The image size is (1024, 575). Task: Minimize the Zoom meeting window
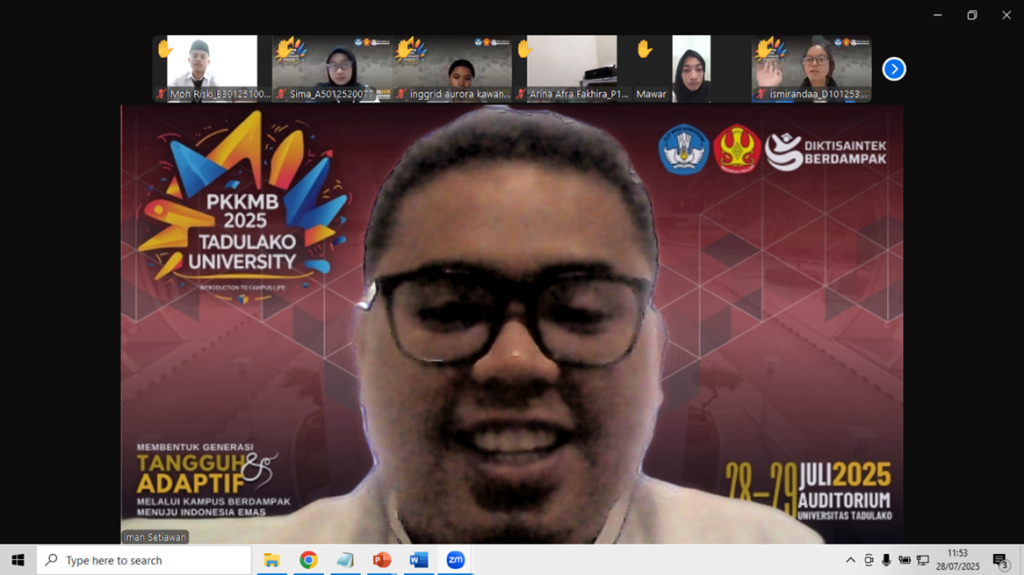tap(937, 15)
